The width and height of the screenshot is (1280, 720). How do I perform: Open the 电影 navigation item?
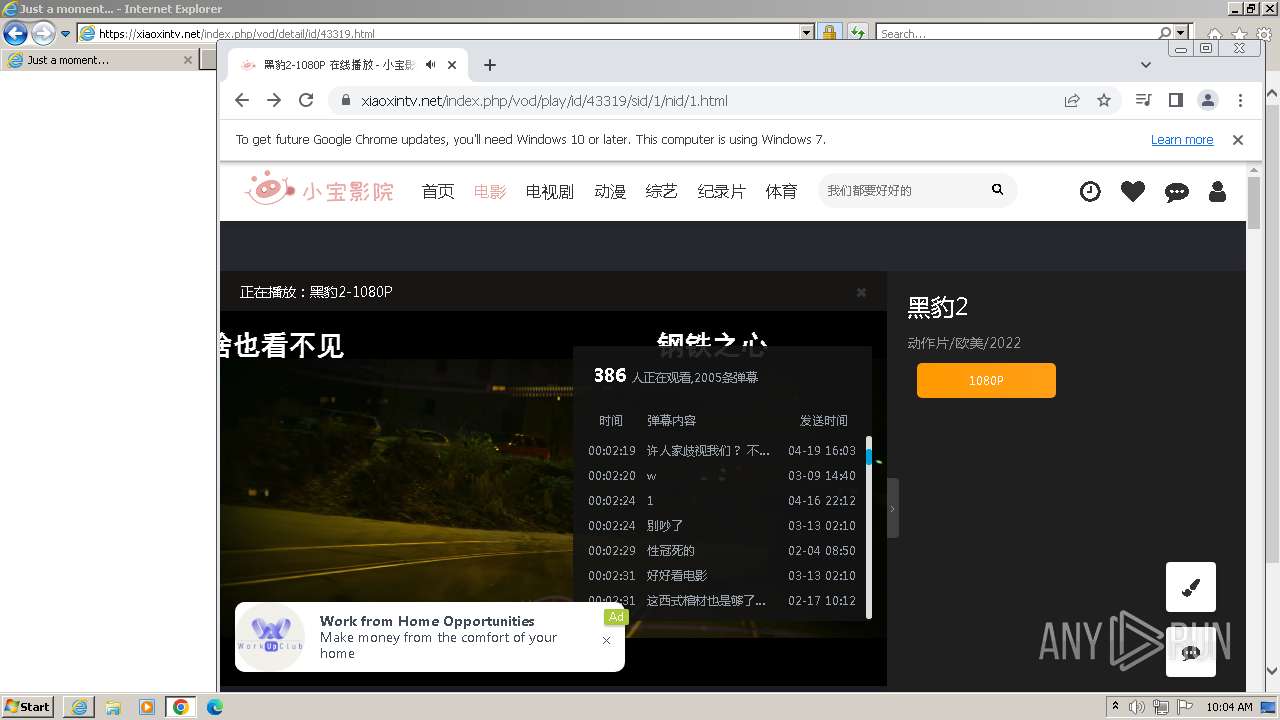pyautogui.click(x=490, y=191)
